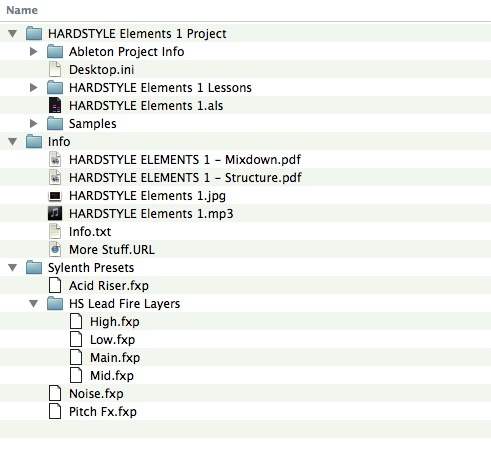Sort by the Name column header
The width and height of the screenshot is (491, 456).
click(22, 10)
